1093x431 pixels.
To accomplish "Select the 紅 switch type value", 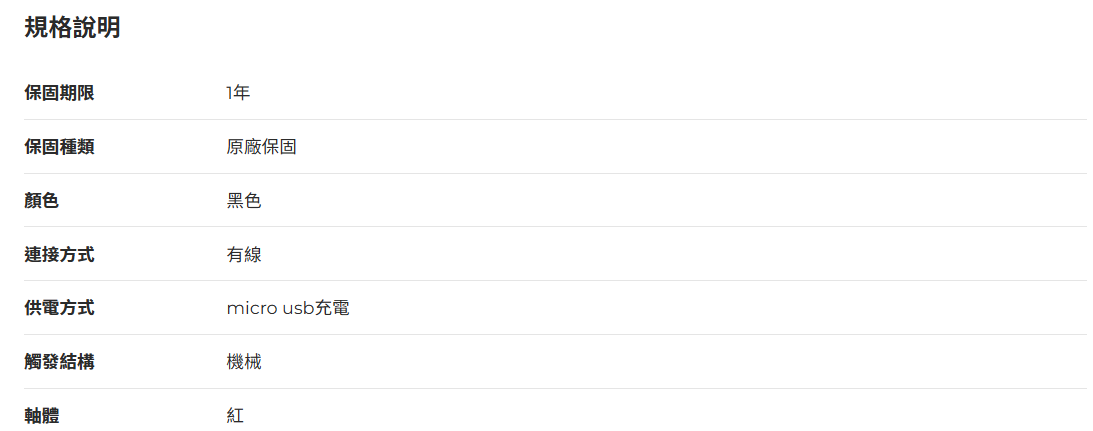I will [235, 416].
